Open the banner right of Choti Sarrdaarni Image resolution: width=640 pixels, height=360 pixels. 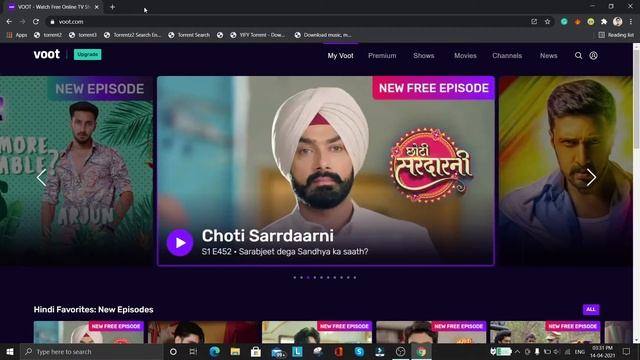(566, 171)
